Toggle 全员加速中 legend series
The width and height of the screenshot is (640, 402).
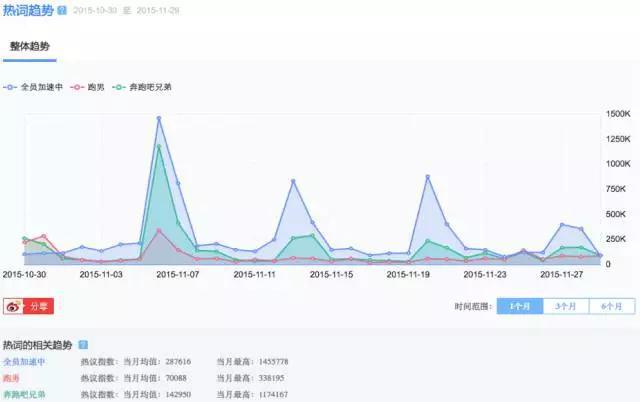tap(33, 87)
